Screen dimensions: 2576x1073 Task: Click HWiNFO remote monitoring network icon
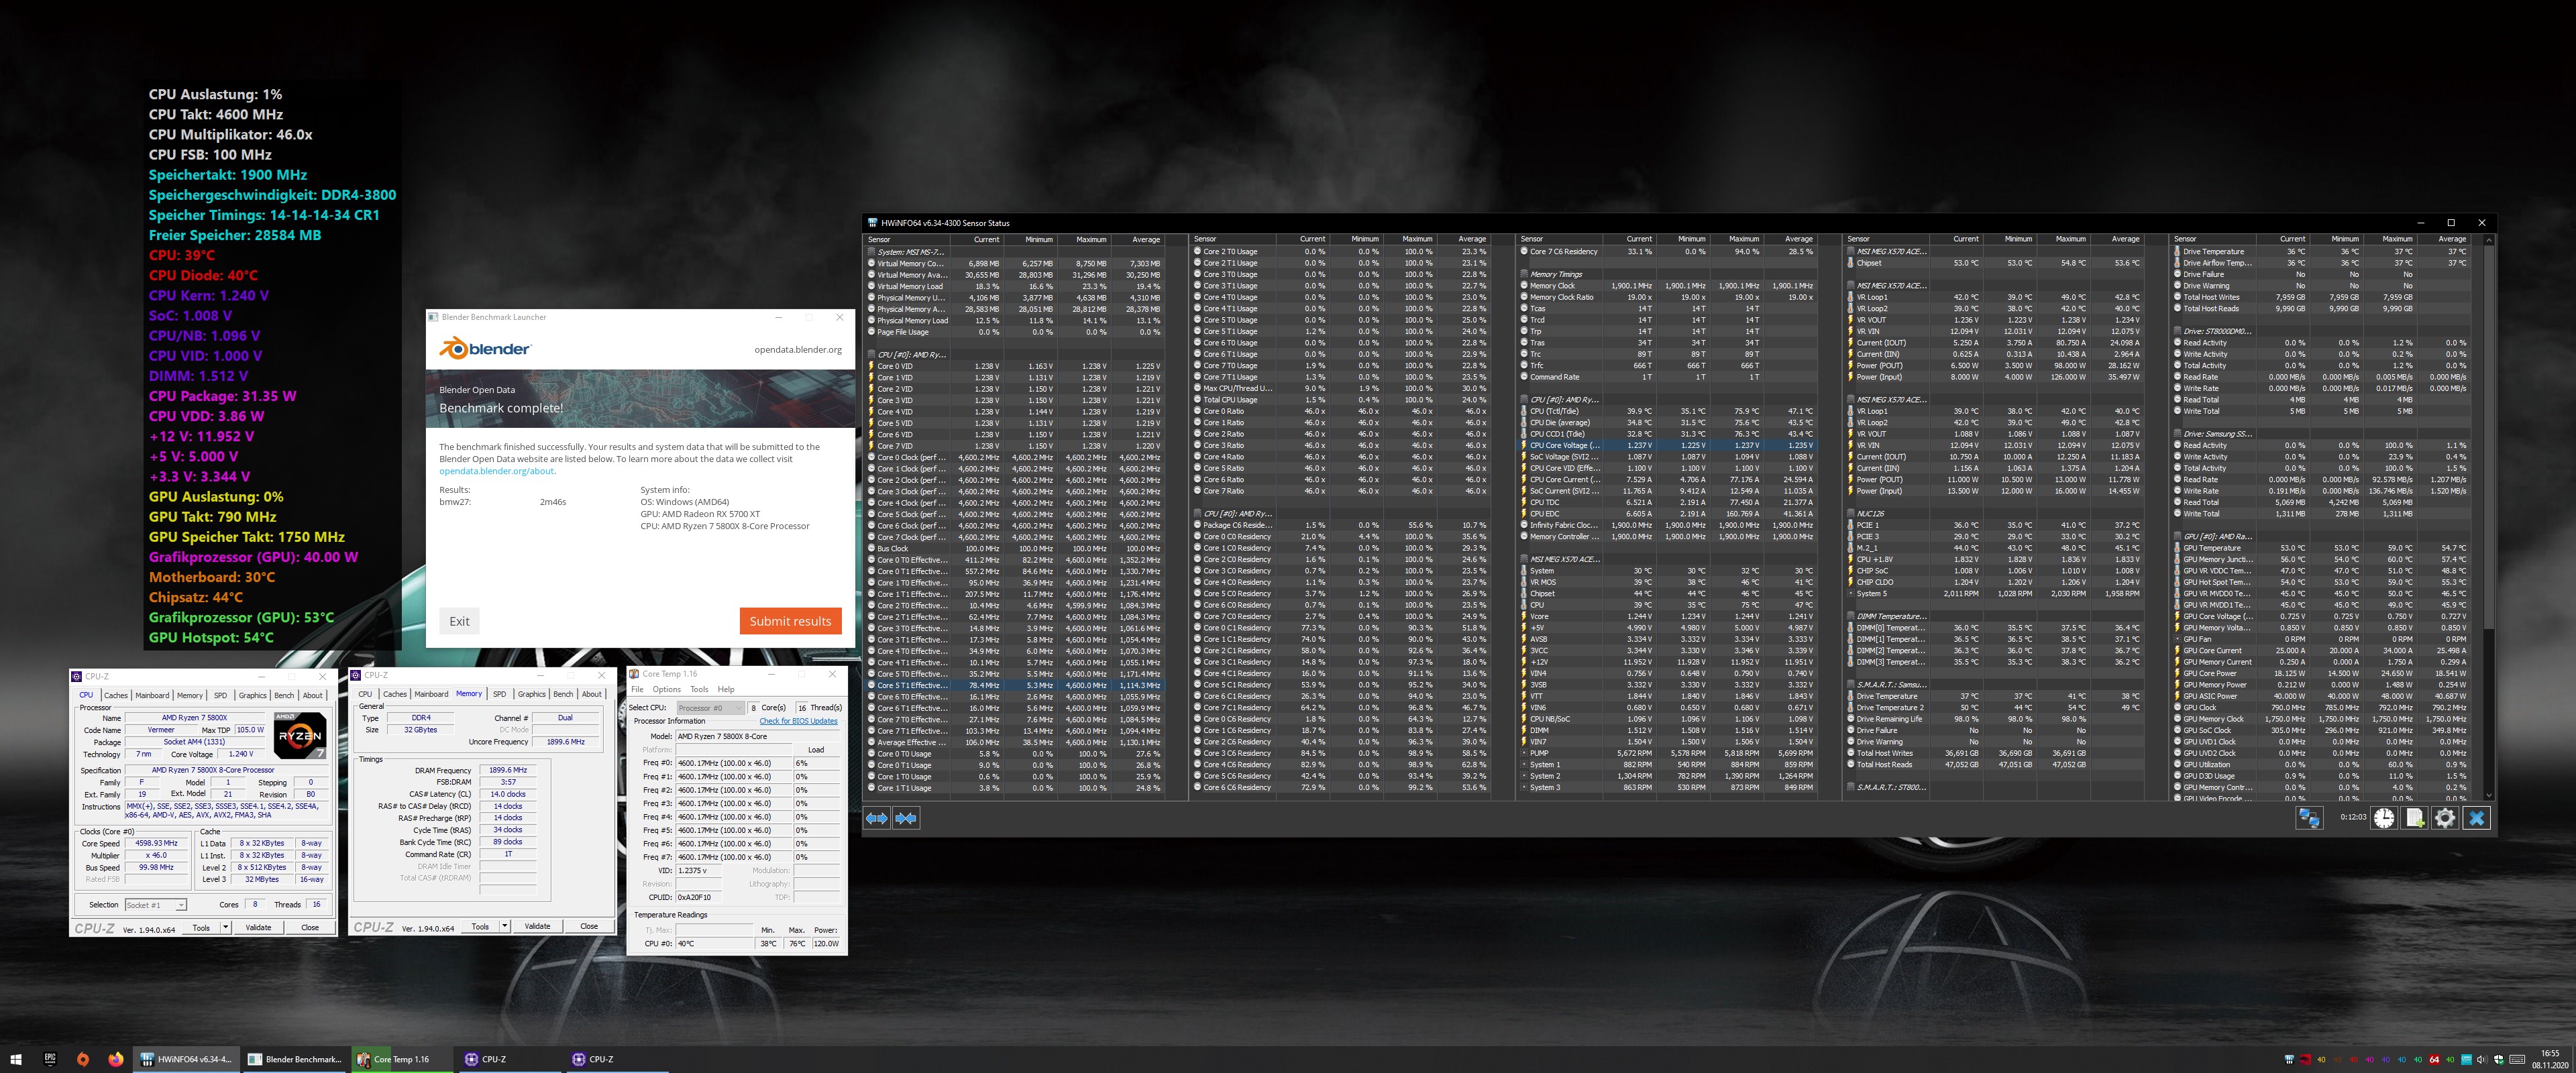pyautogui.click(x=2309, y=818)
